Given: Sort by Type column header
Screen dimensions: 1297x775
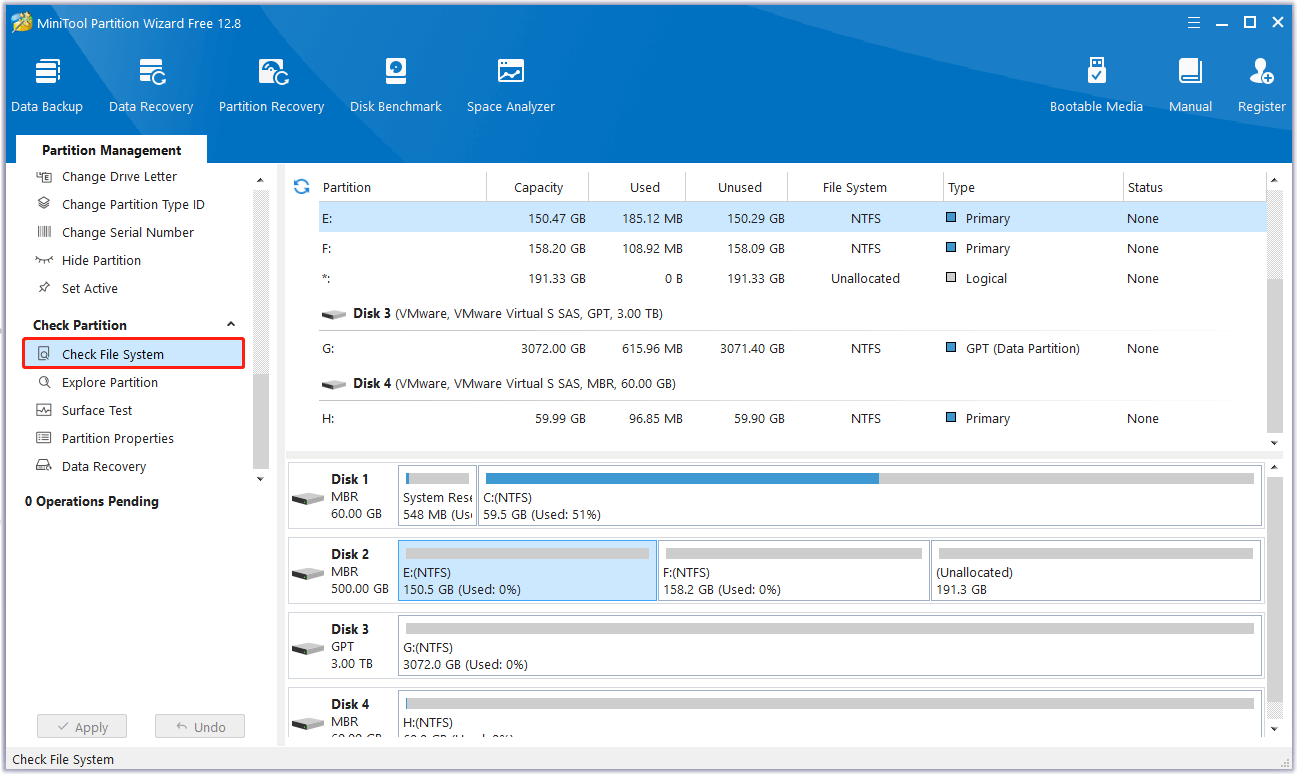Looking at the screenshot, I should tap(962, 188).
